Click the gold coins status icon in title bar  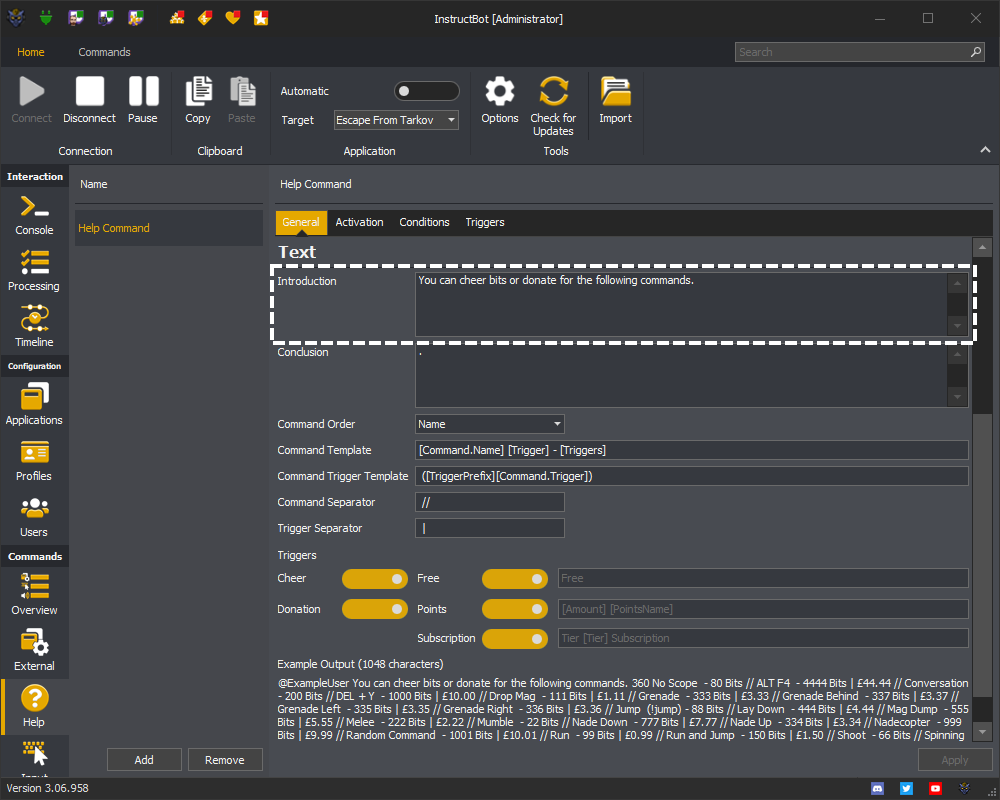(177, 18)
